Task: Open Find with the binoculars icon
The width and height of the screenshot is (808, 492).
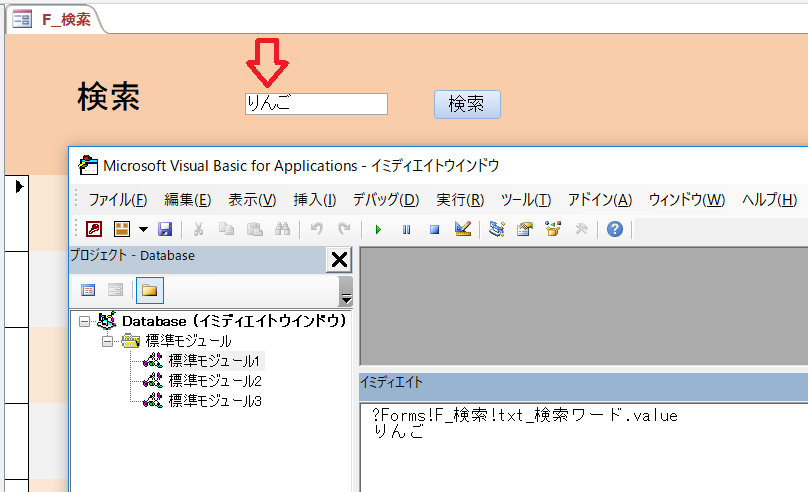Action: [x=282, y=229]
